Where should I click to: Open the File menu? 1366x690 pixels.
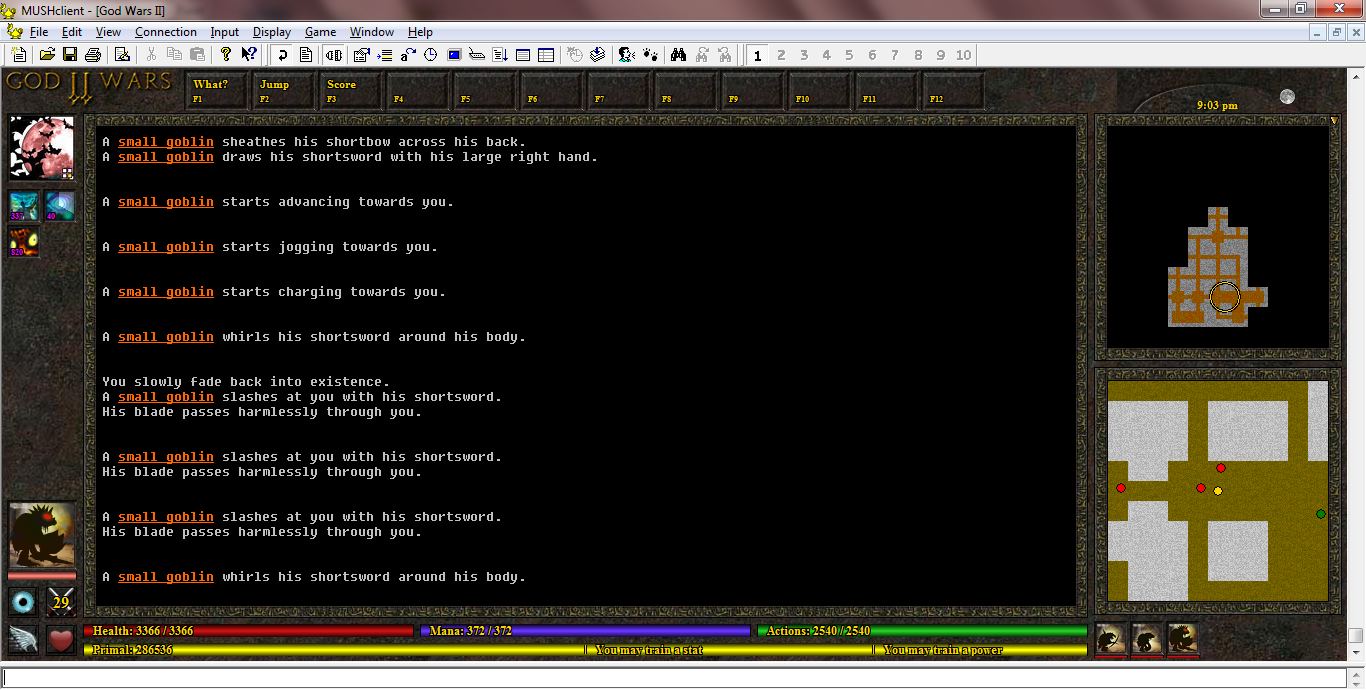pyautogui.click(x=39, y=32)
